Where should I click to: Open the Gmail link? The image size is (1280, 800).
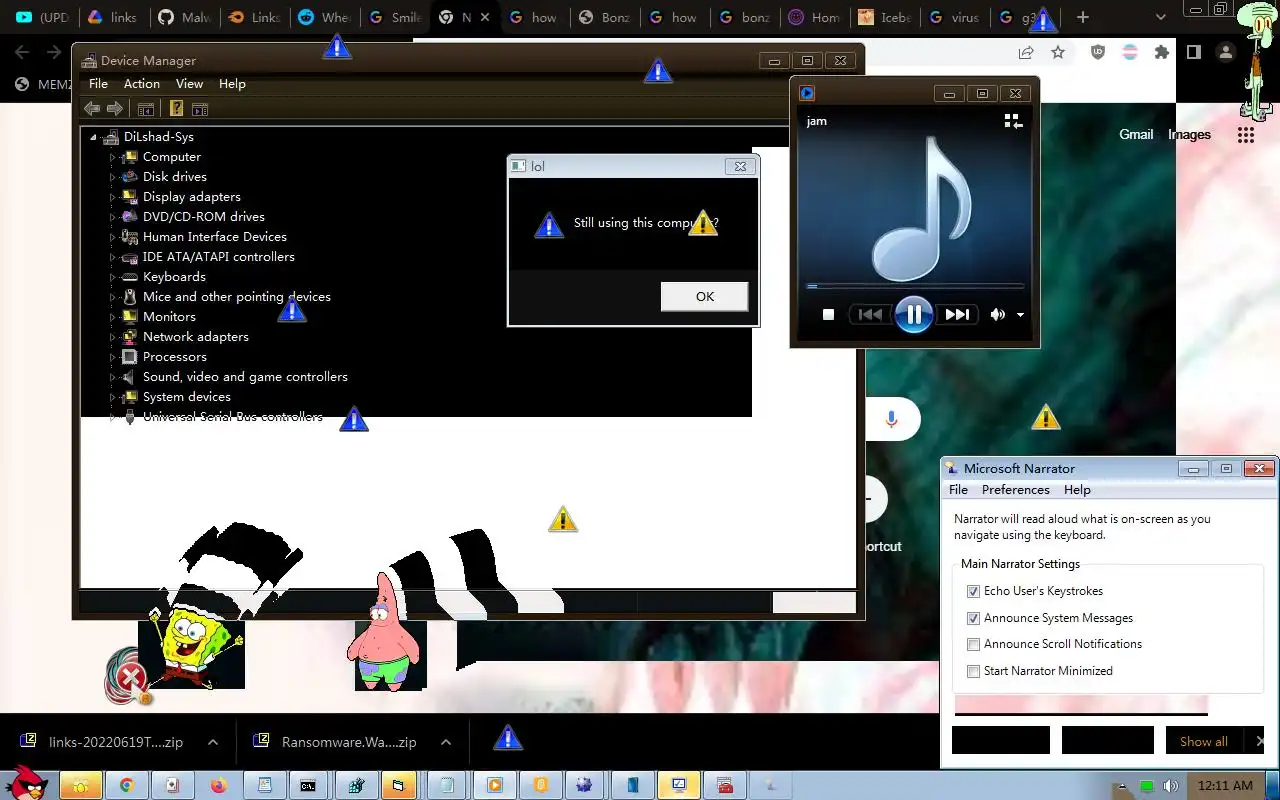1136,134
